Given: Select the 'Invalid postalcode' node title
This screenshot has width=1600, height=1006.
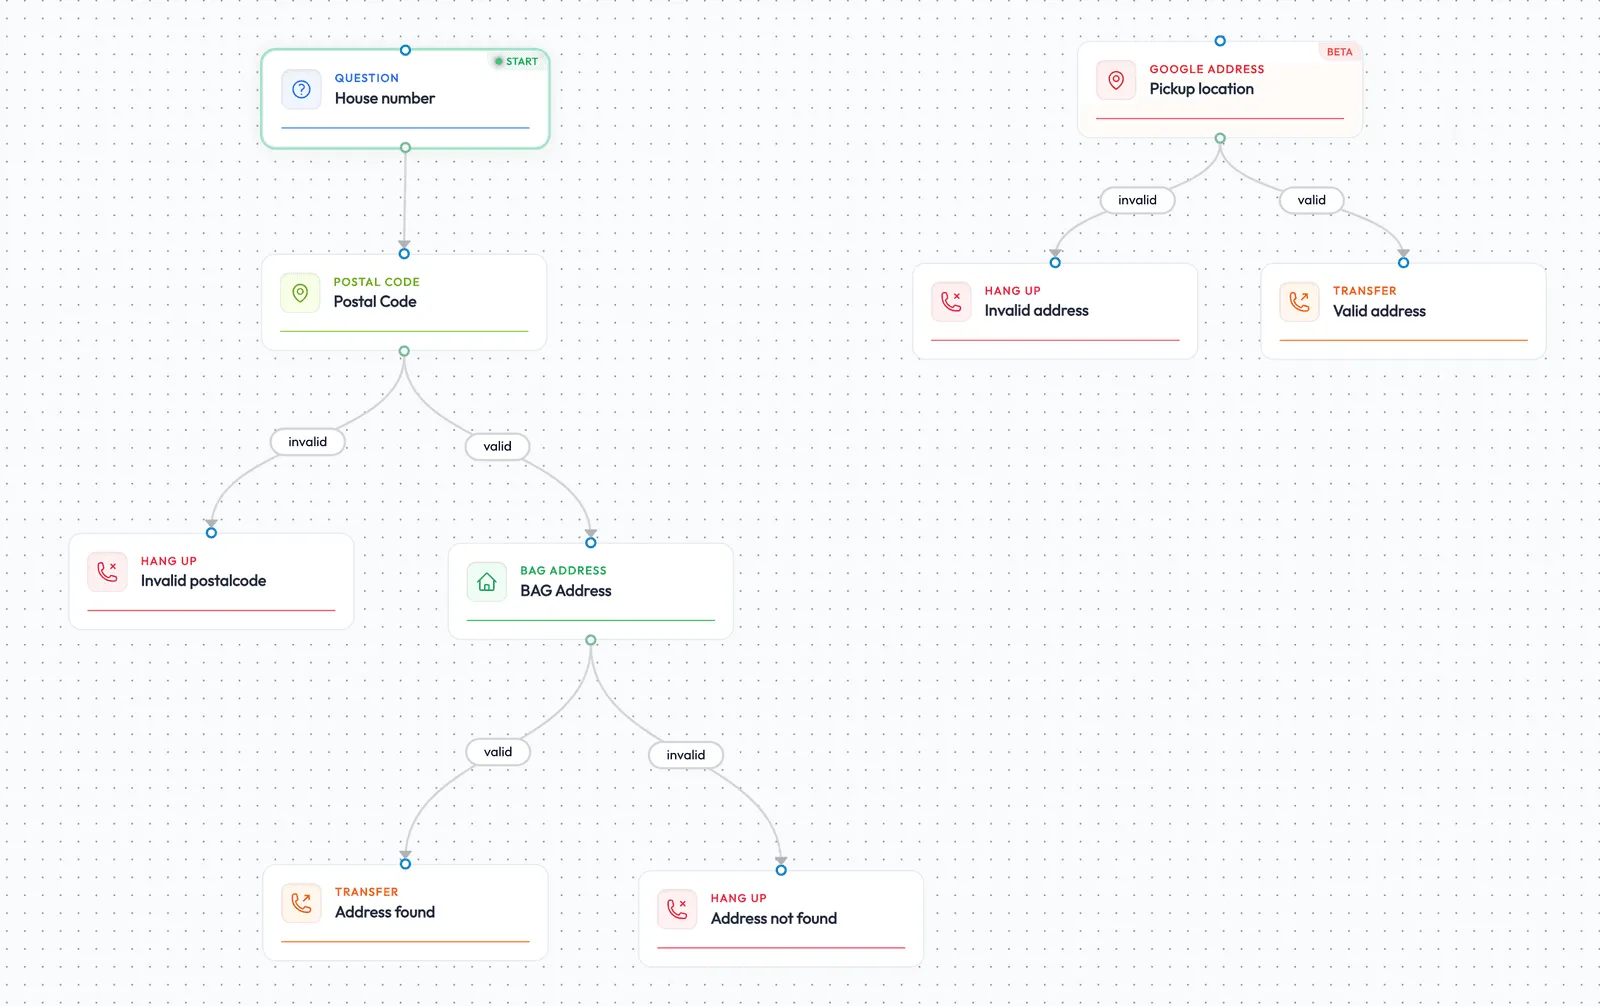Looking at the screenshot, I should [203, 581].
